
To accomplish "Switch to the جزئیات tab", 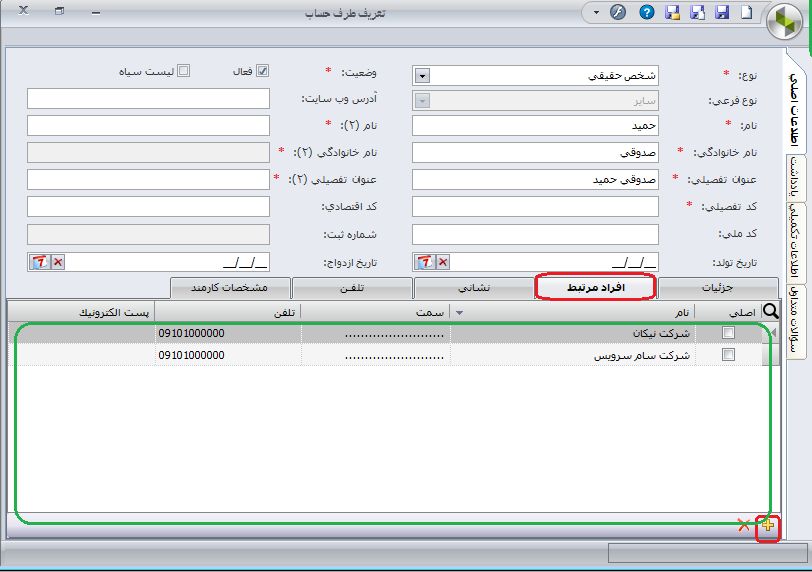I will pyautogui.click(x=717, y=288).
